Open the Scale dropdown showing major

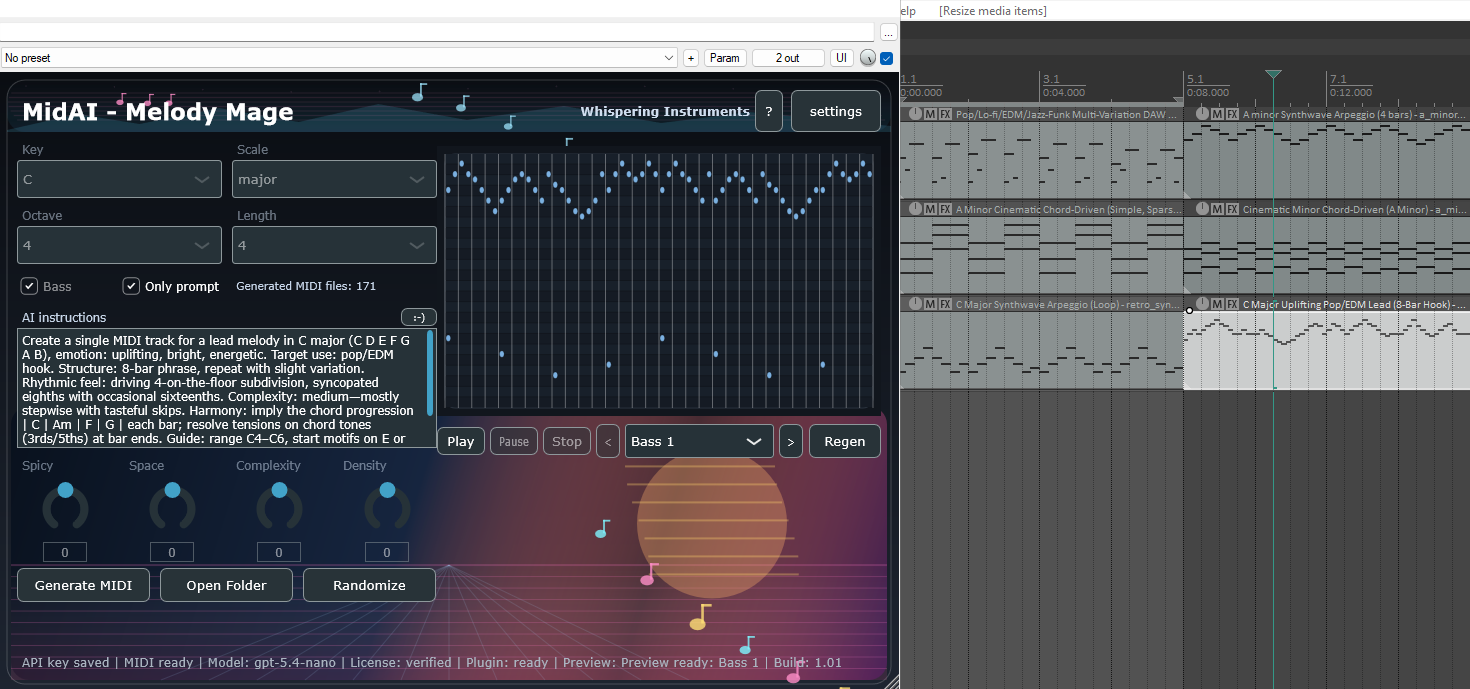[334, 179]
